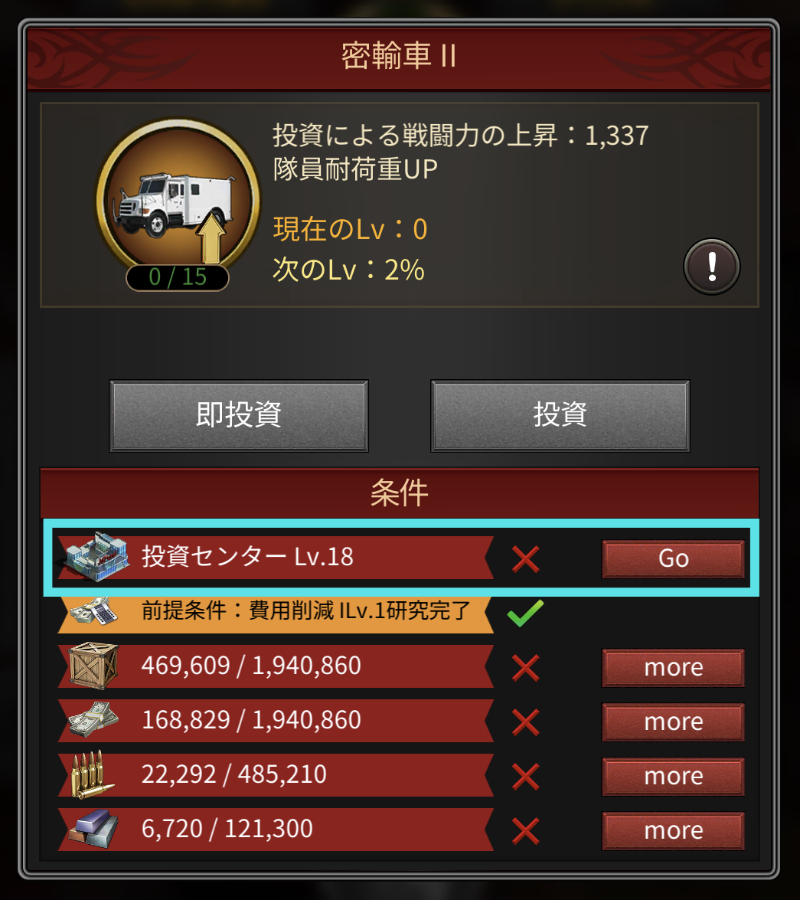Get more ammo via more button
Viewport: 800px width, 900px height.
[x=673, y=776]
